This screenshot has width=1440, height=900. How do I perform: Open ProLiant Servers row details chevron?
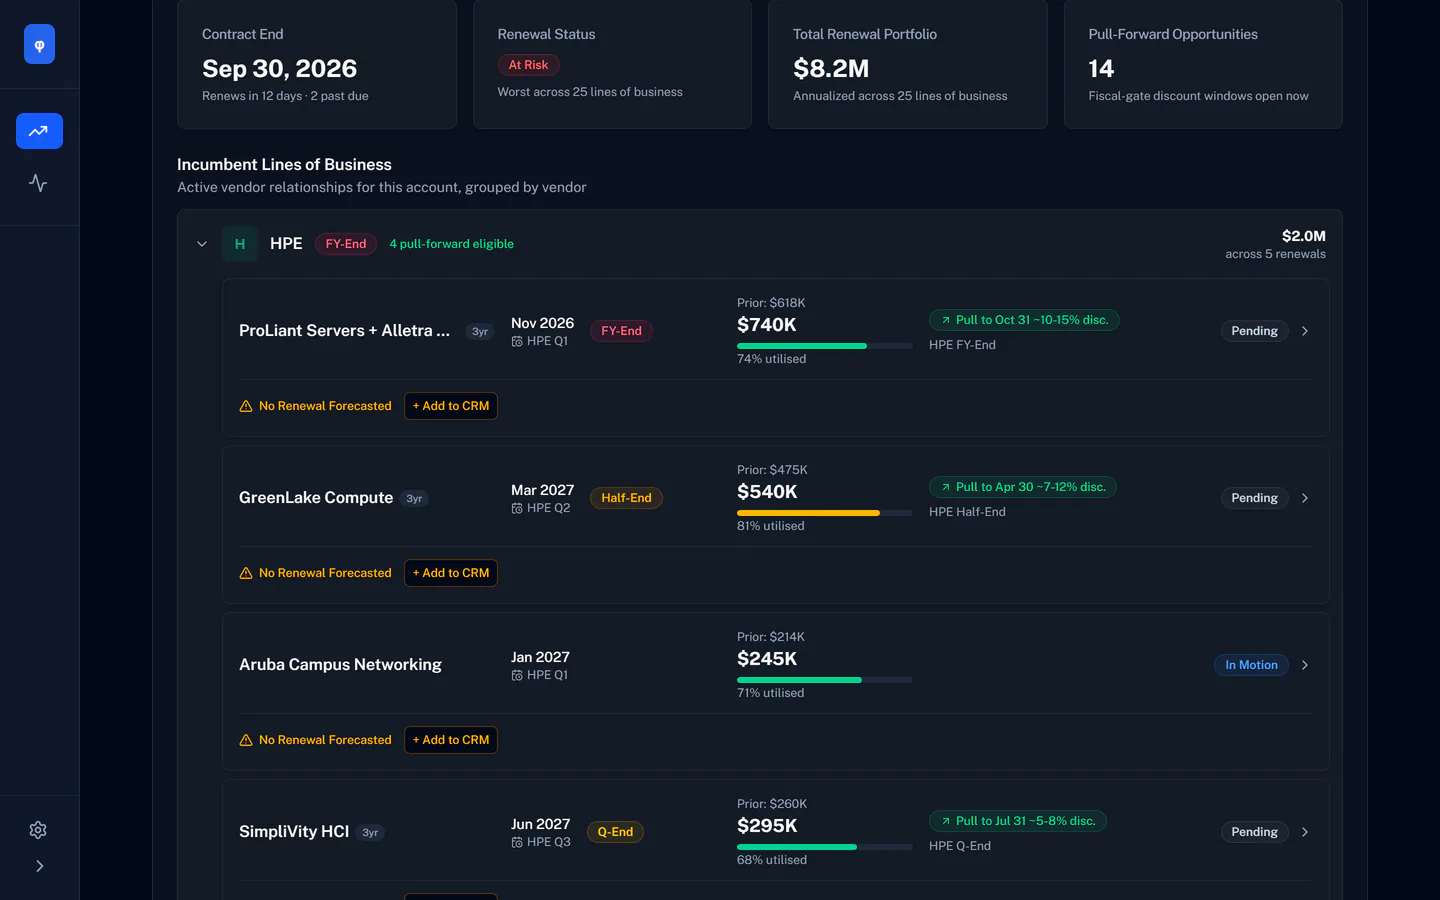click(x=1305, y=331)
